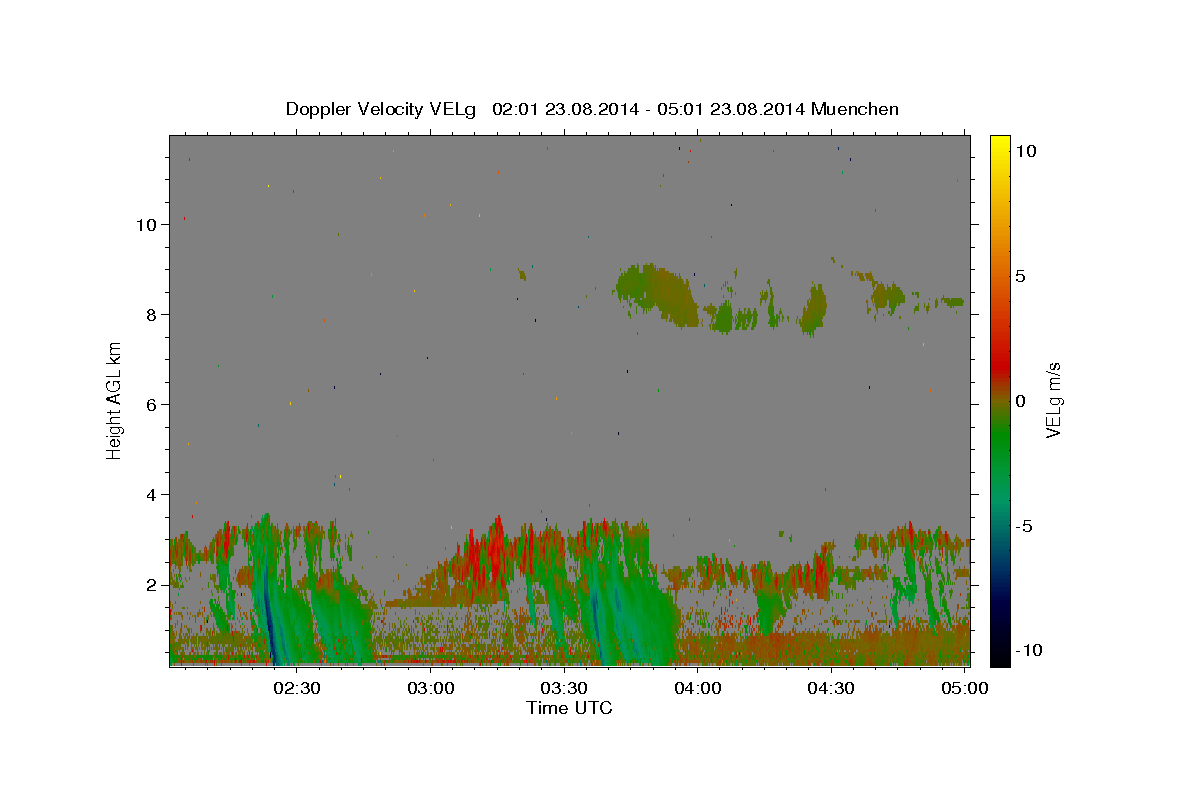Click the 03:00 time tick label
This screenshot has height=800, width=1200.
pos(432,688)
